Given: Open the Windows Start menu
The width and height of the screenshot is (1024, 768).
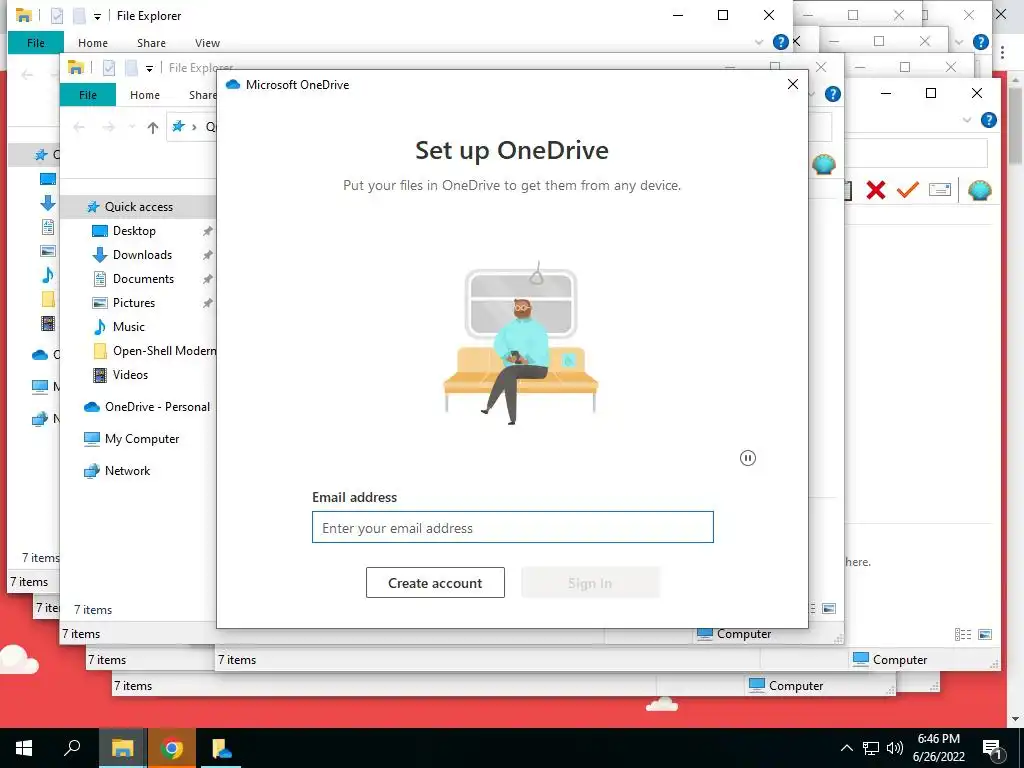Looking at the screenshot, I should (24, 748).
